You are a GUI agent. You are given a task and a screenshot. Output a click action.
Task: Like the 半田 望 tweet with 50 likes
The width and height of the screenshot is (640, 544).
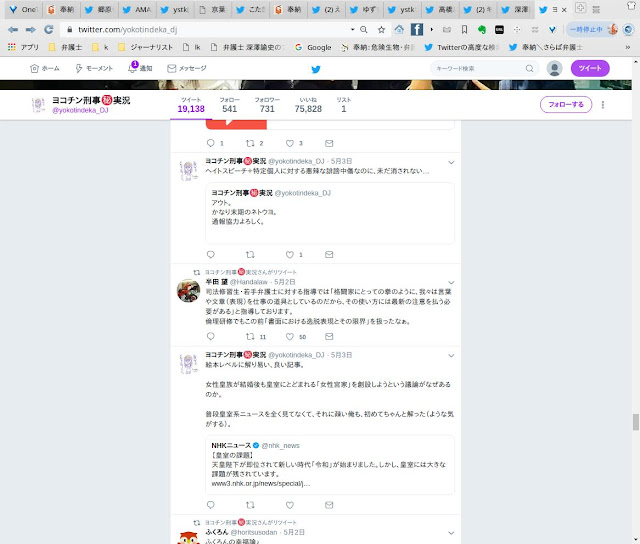tap(289, 336)
